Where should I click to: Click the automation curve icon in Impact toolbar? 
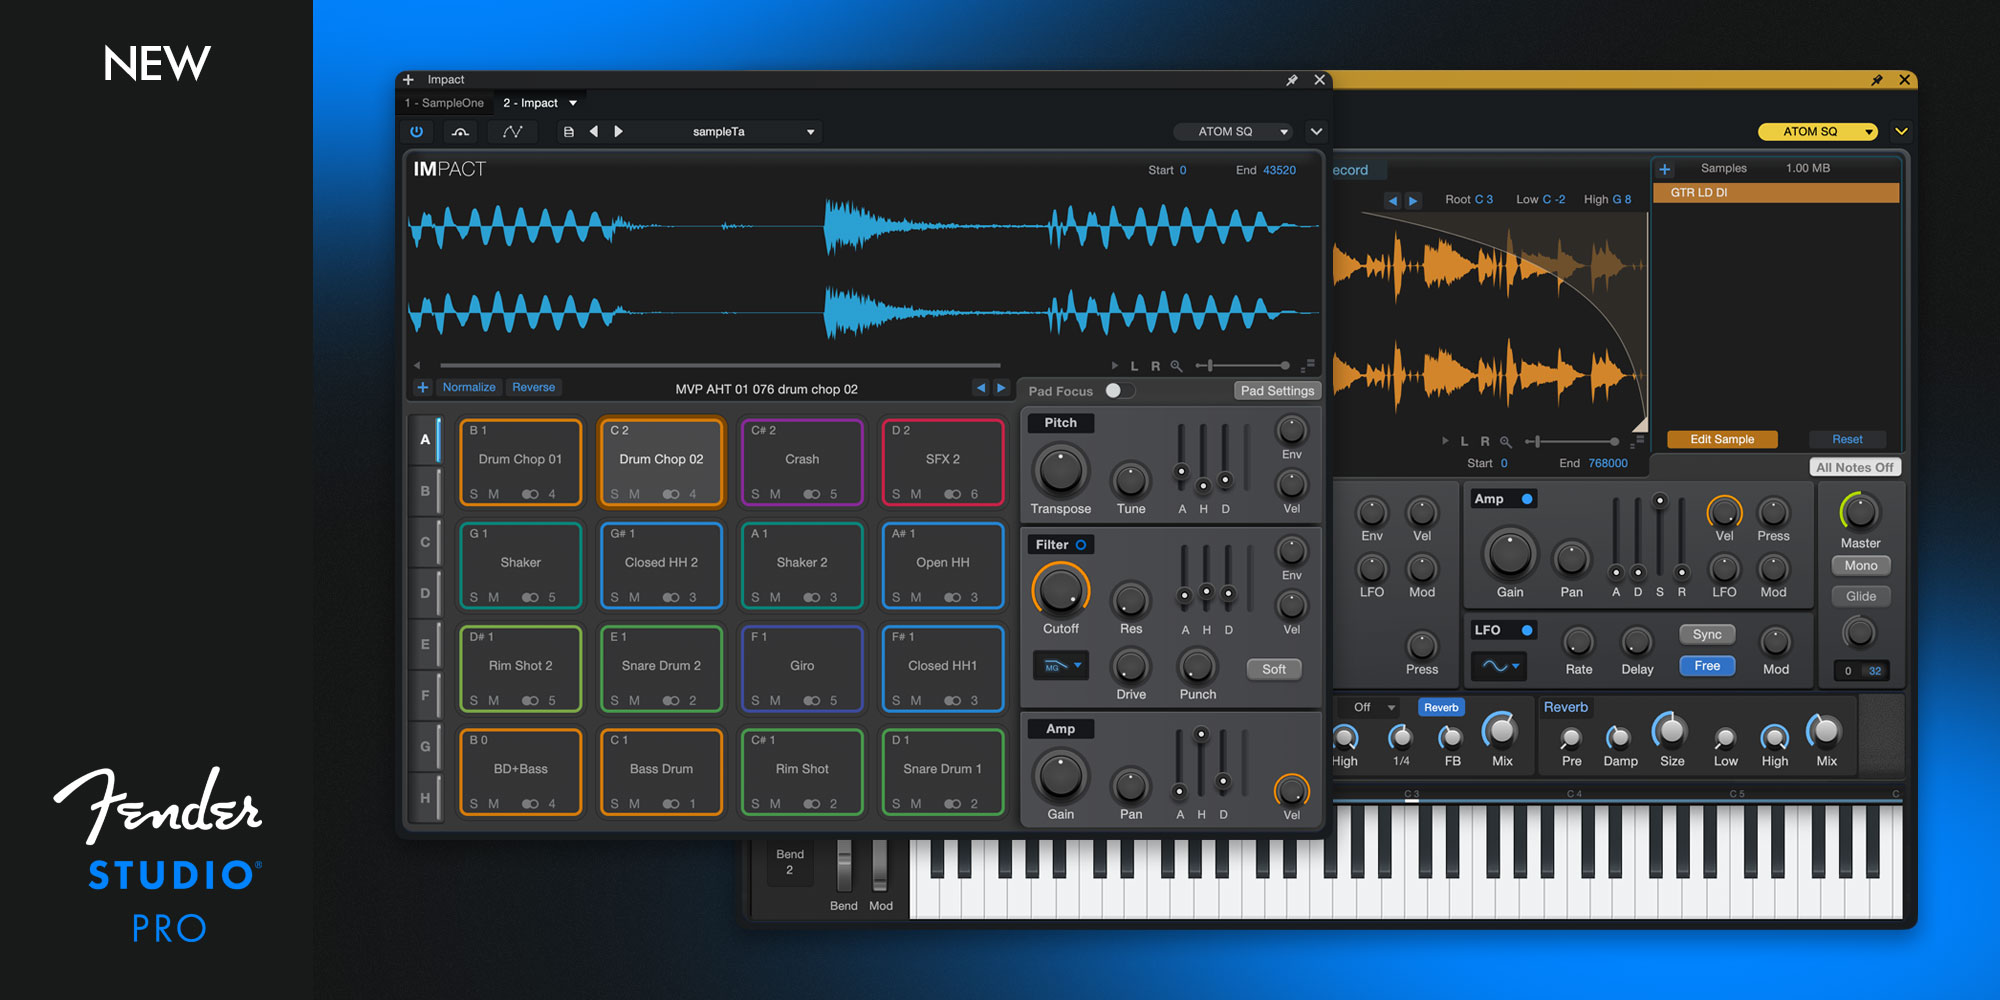(x=512, y=131)
